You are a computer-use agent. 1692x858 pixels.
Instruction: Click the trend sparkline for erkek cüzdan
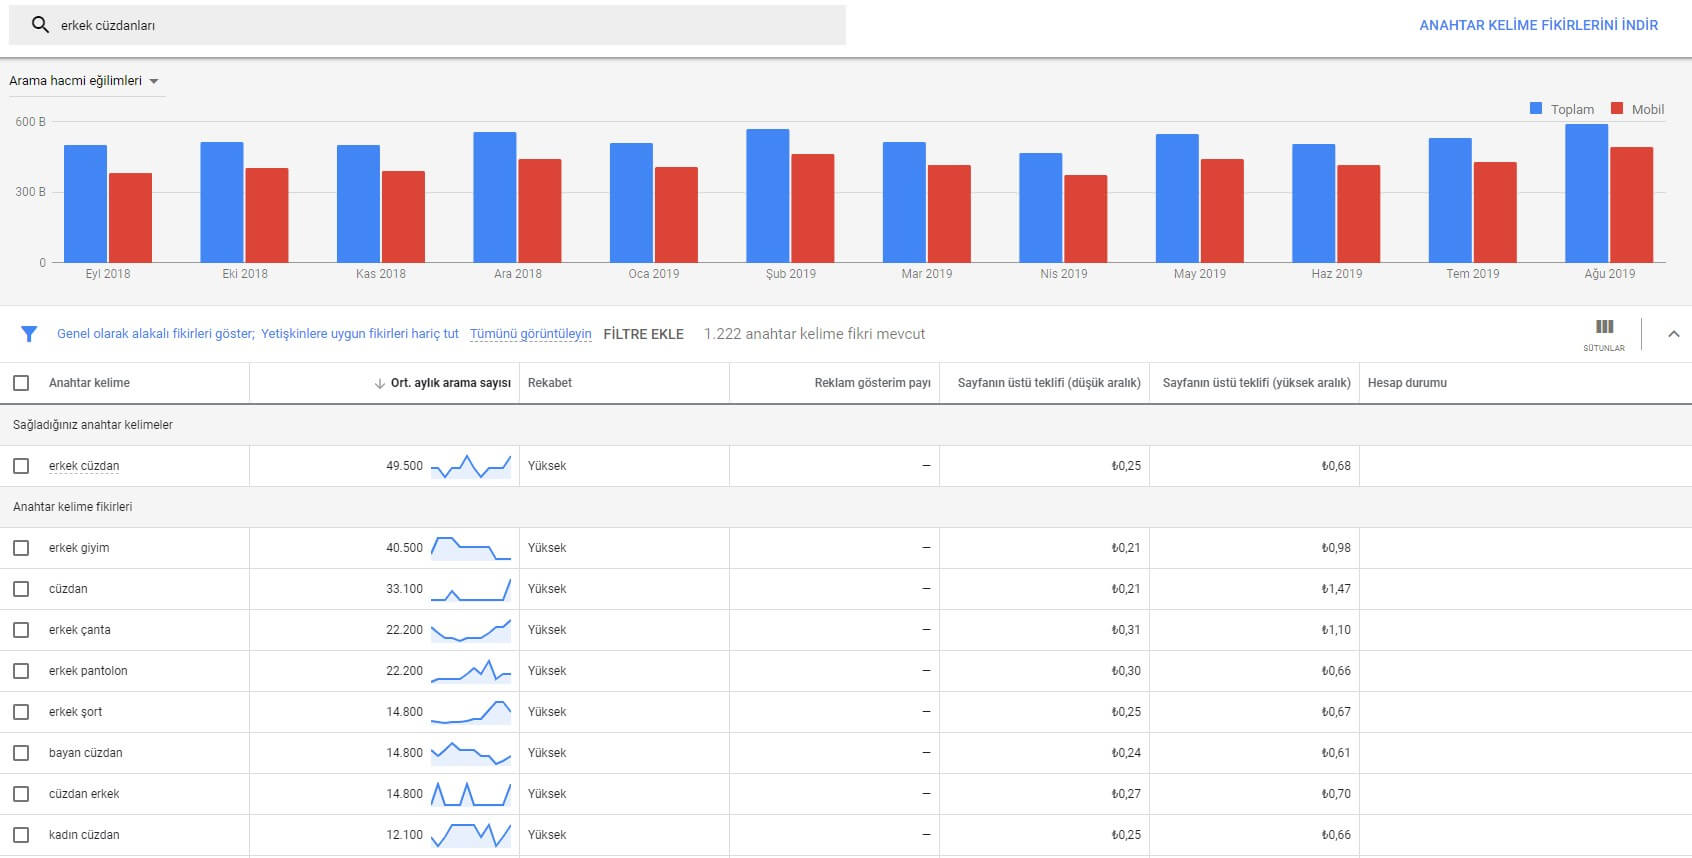(x=470, y=466)
